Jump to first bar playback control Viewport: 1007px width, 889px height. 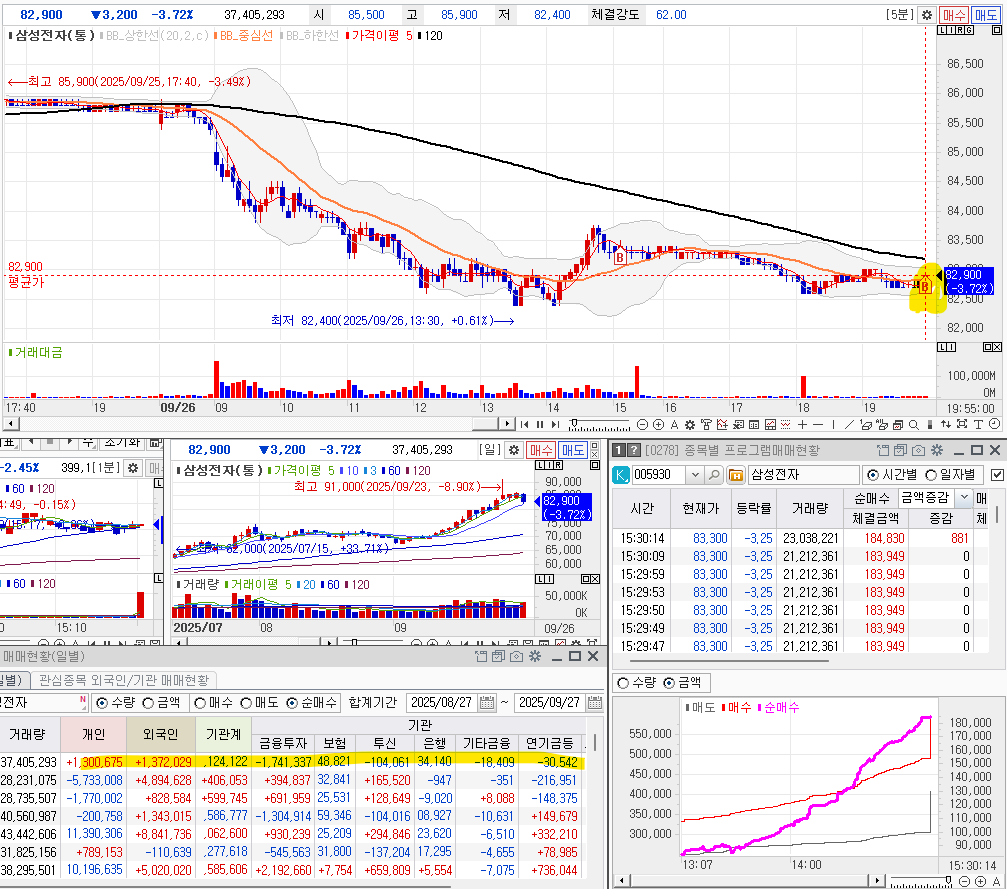(x=525, y=425)
